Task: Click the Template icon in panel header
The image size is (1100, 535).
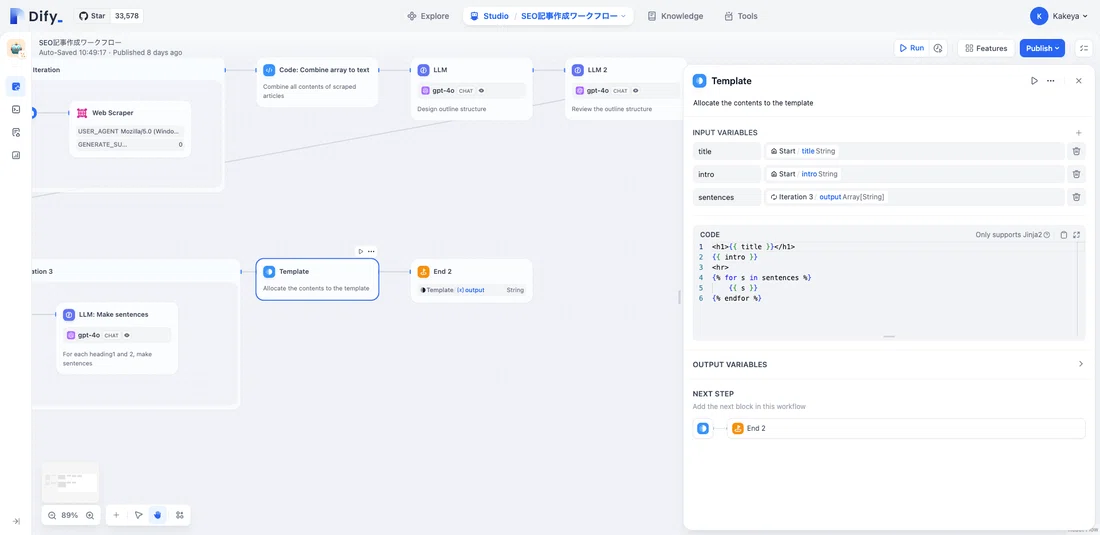Action: [699, 81]
